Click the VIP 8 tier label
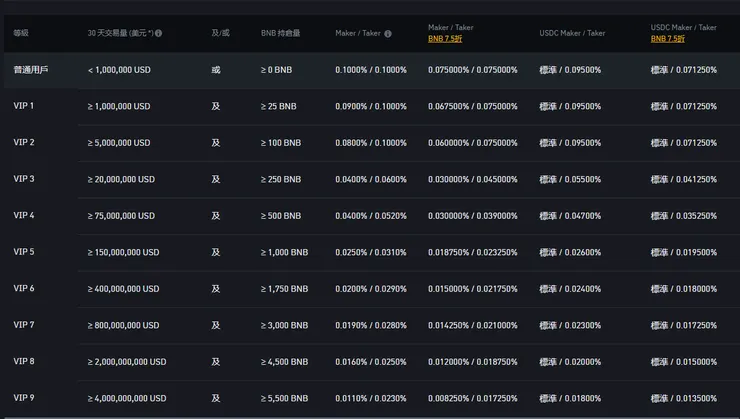The width and height of the screenshot is (740, 419). pos(24,361)
